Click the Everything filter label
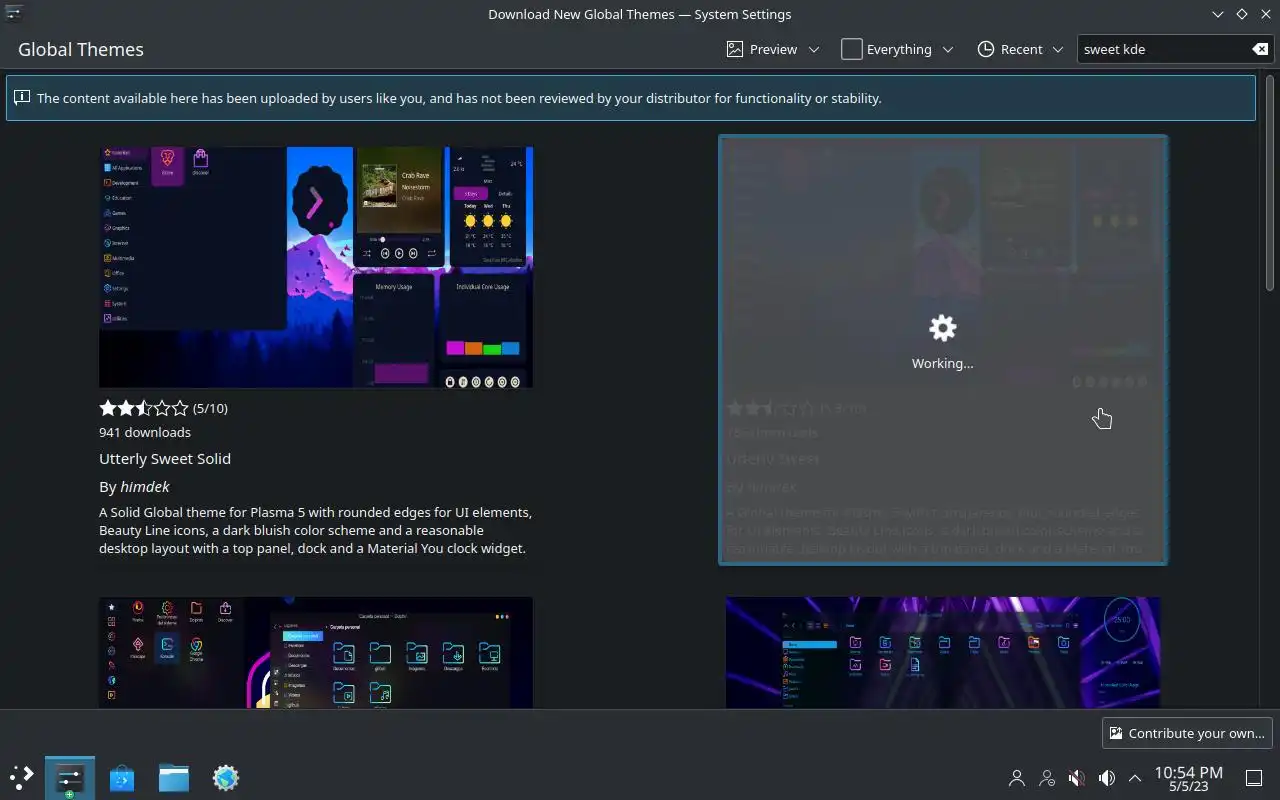1280x800 pixels. pos(899,49)
